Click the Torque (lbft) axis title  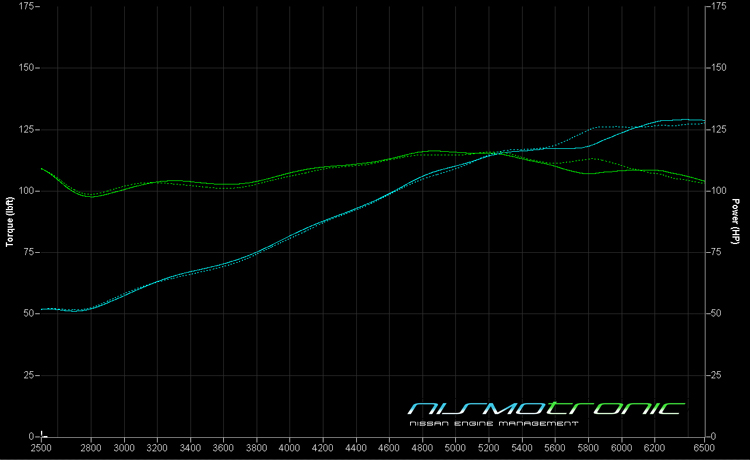click(8, 222)
